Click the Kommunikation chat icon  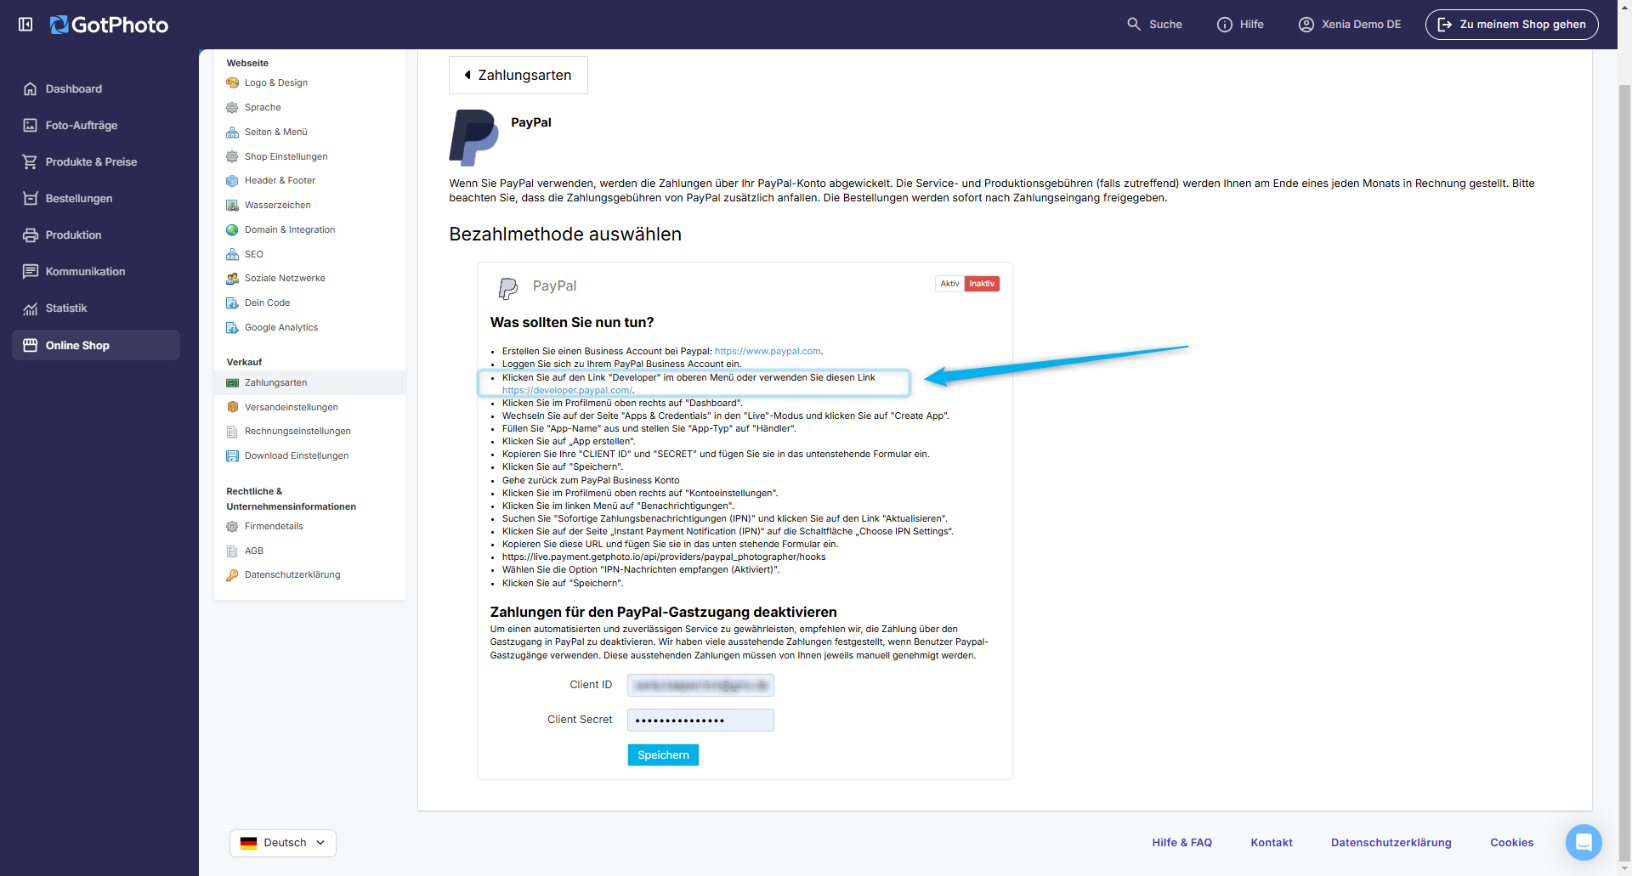30,271
